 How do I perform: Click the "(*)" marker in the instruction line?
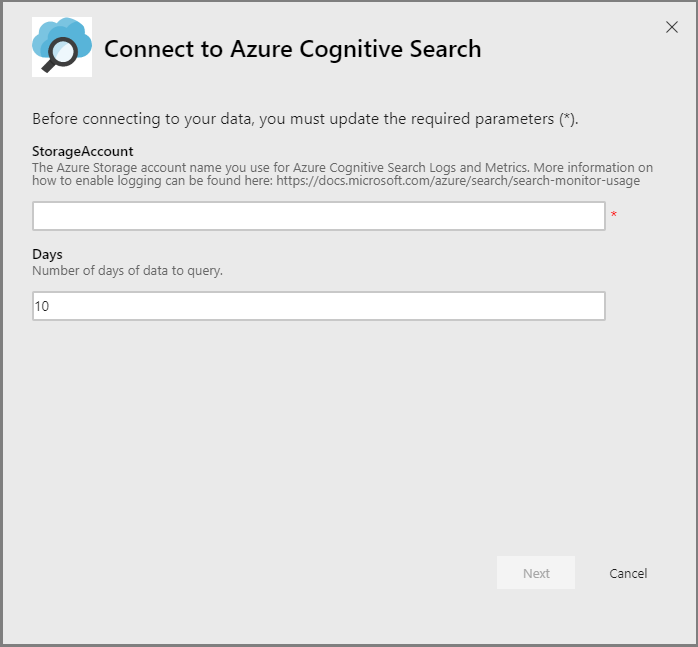point(567,118)
